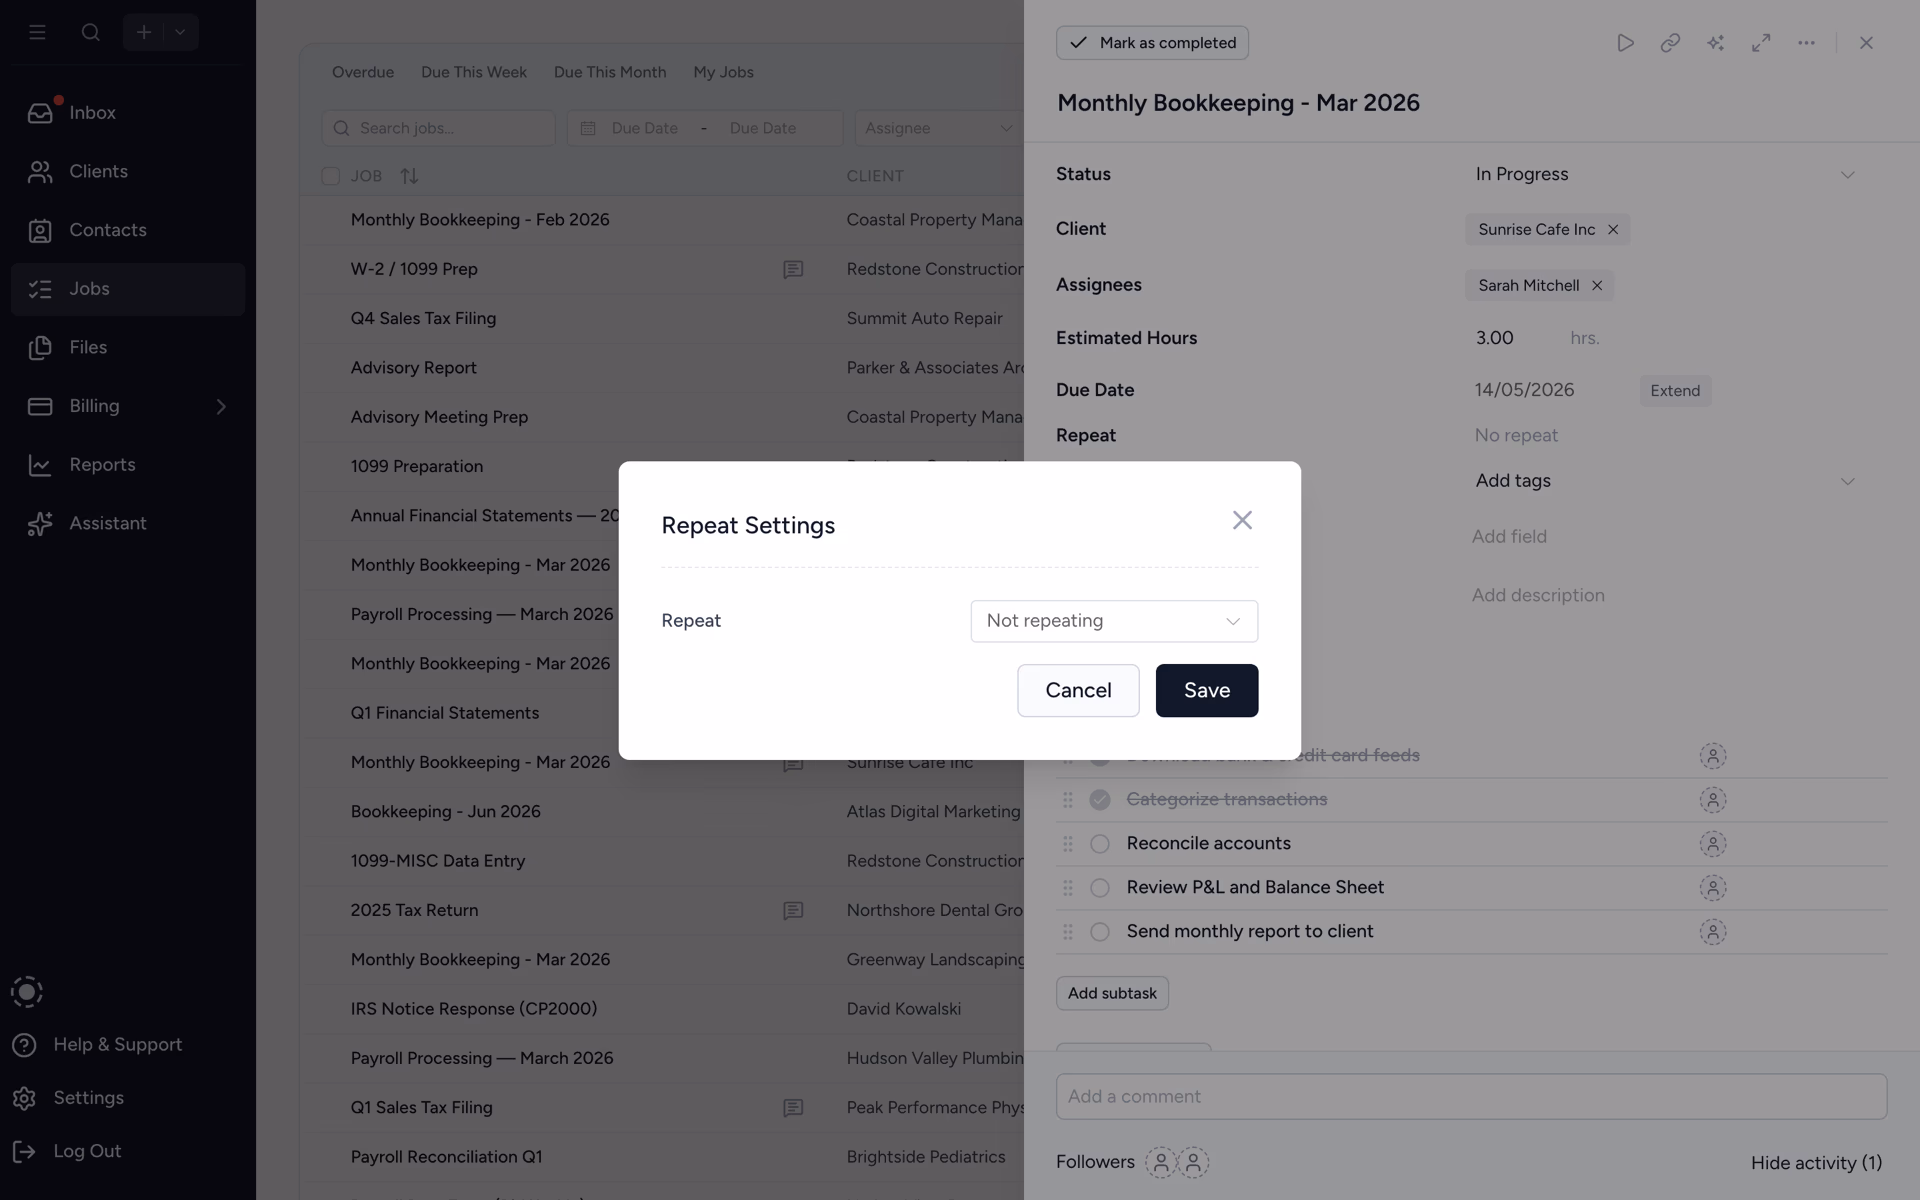Uncheck Categorize transactions subtask
The height and width of the screenshot is (1200, 1920).
coord(1100,800)
